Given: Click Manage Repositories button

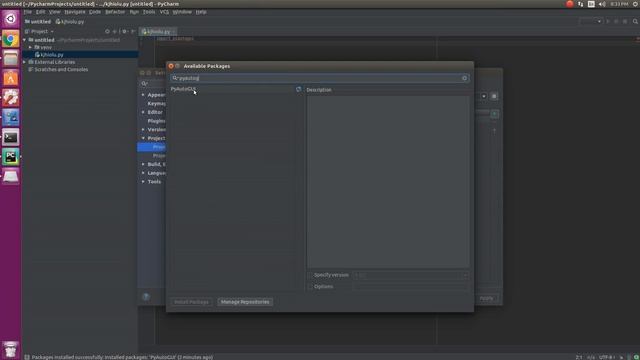Looking at the screenshot, I should (x=245, y=302).
